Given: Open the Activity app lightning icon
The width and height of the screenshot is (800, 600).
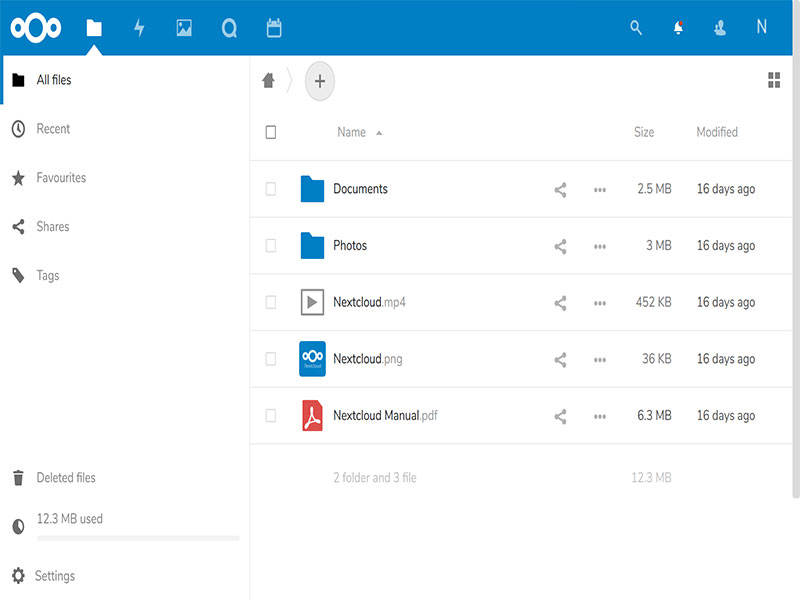Looking at the screenshot, I should click(139, 28).
